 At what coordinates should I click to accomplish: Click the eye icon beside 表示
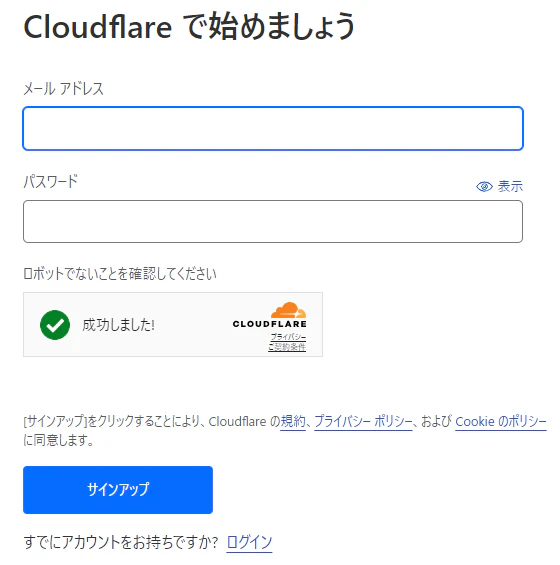(484, 187)
